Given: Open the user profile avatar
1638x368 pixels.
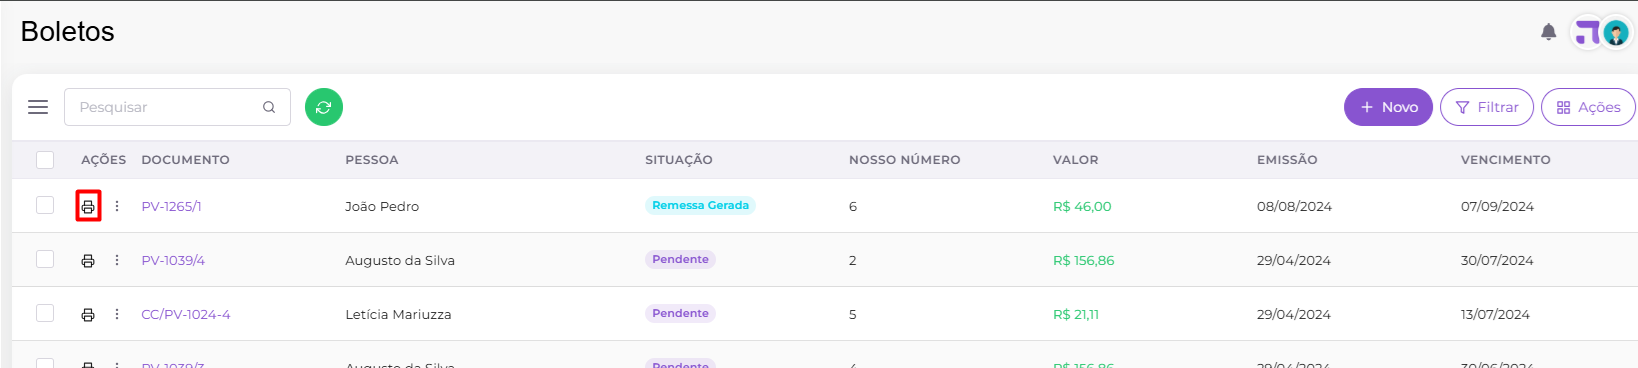Looking at the screenshot, I should pyautogui.click(x=1615, y=33).
